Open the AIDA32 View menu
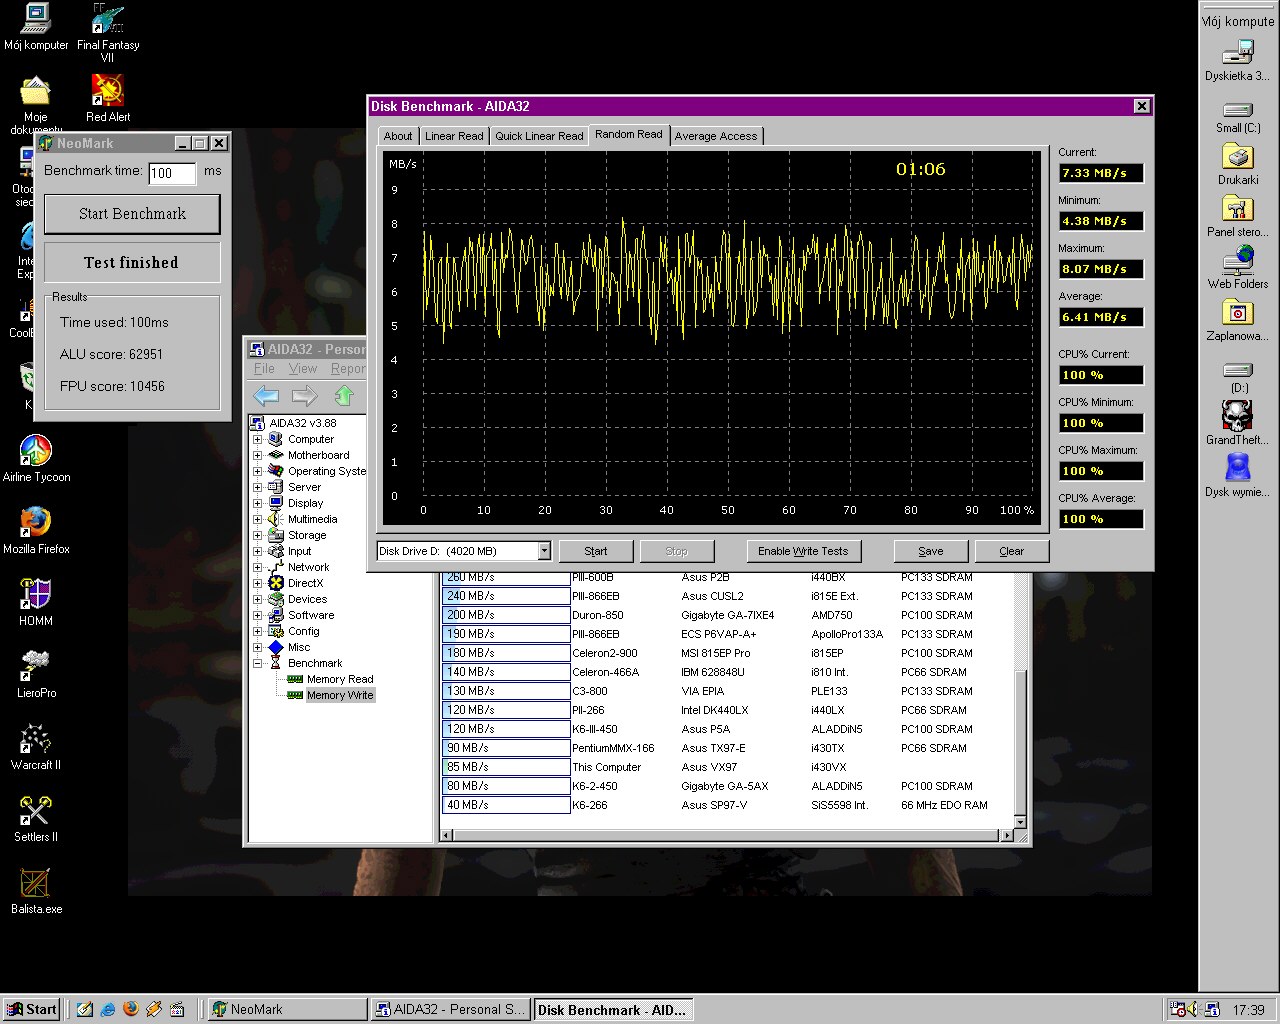 pyautogui.click(x=302, y=368)
